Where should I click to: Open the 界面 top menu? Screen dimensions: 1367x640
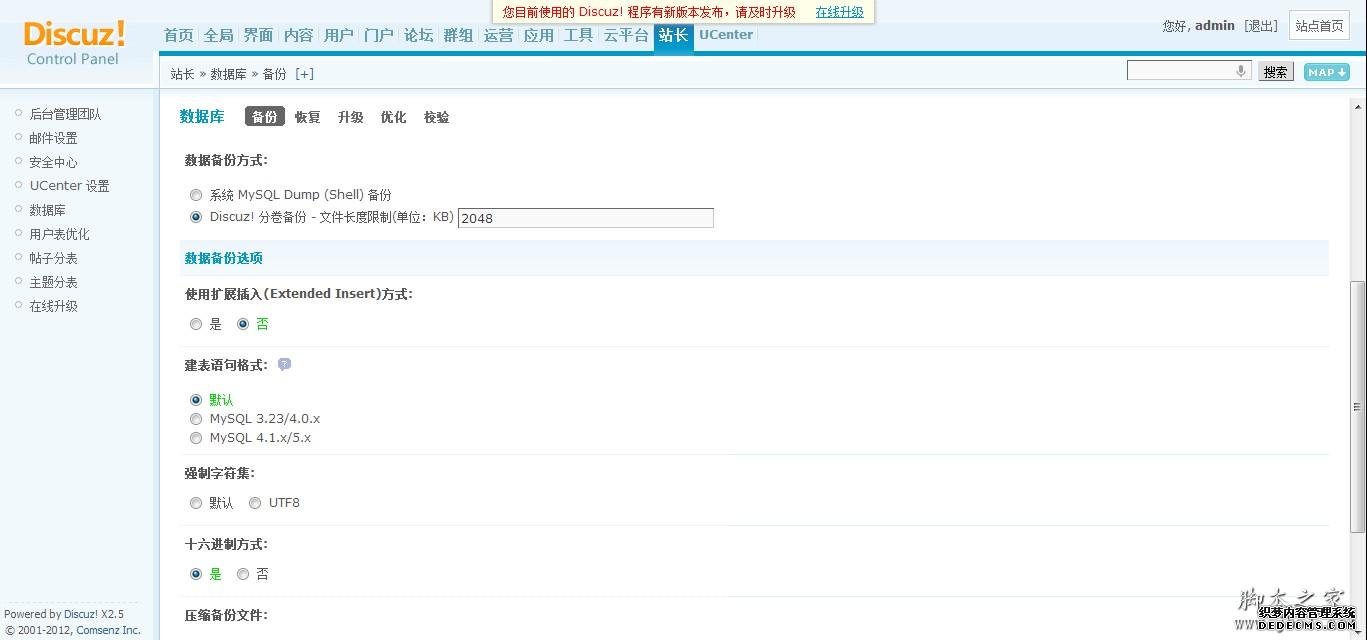(x=258, y=35)
